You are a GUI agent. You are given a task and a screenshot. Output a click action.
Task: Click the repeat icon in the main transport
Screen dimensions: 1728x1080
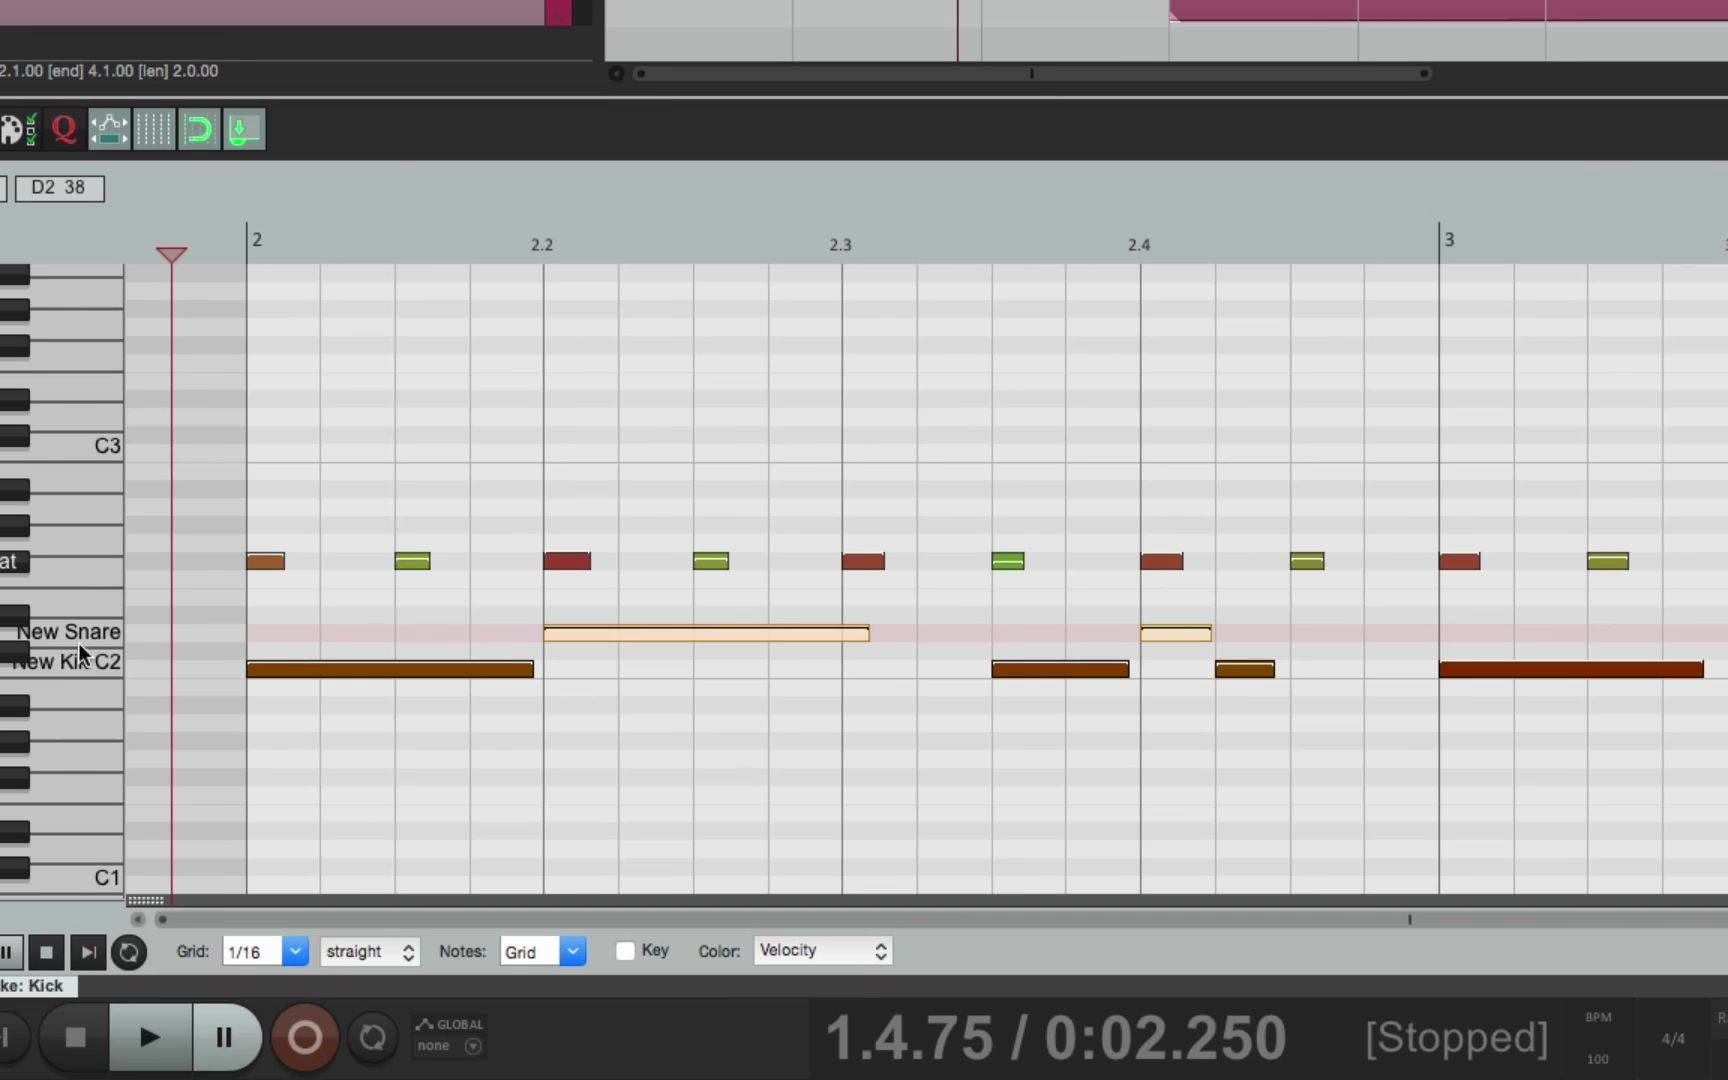(x=372, y=1037)
